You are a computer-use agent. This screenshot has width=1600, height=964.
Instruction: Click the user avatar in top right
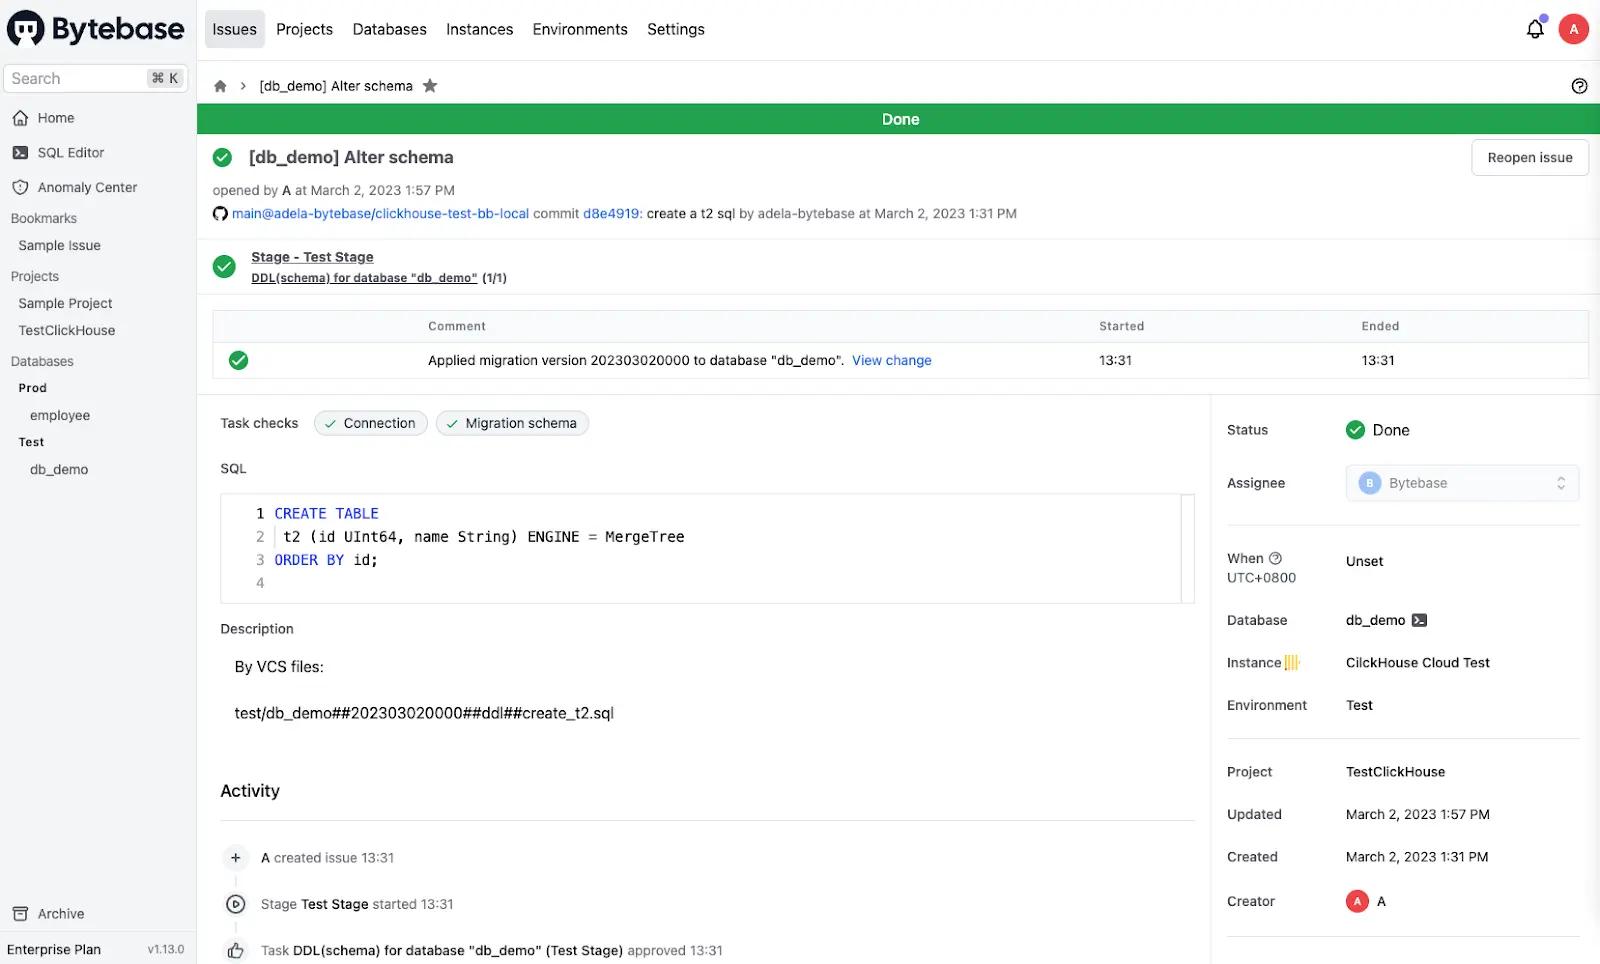pyautogui.click(x=1573, y=30)
